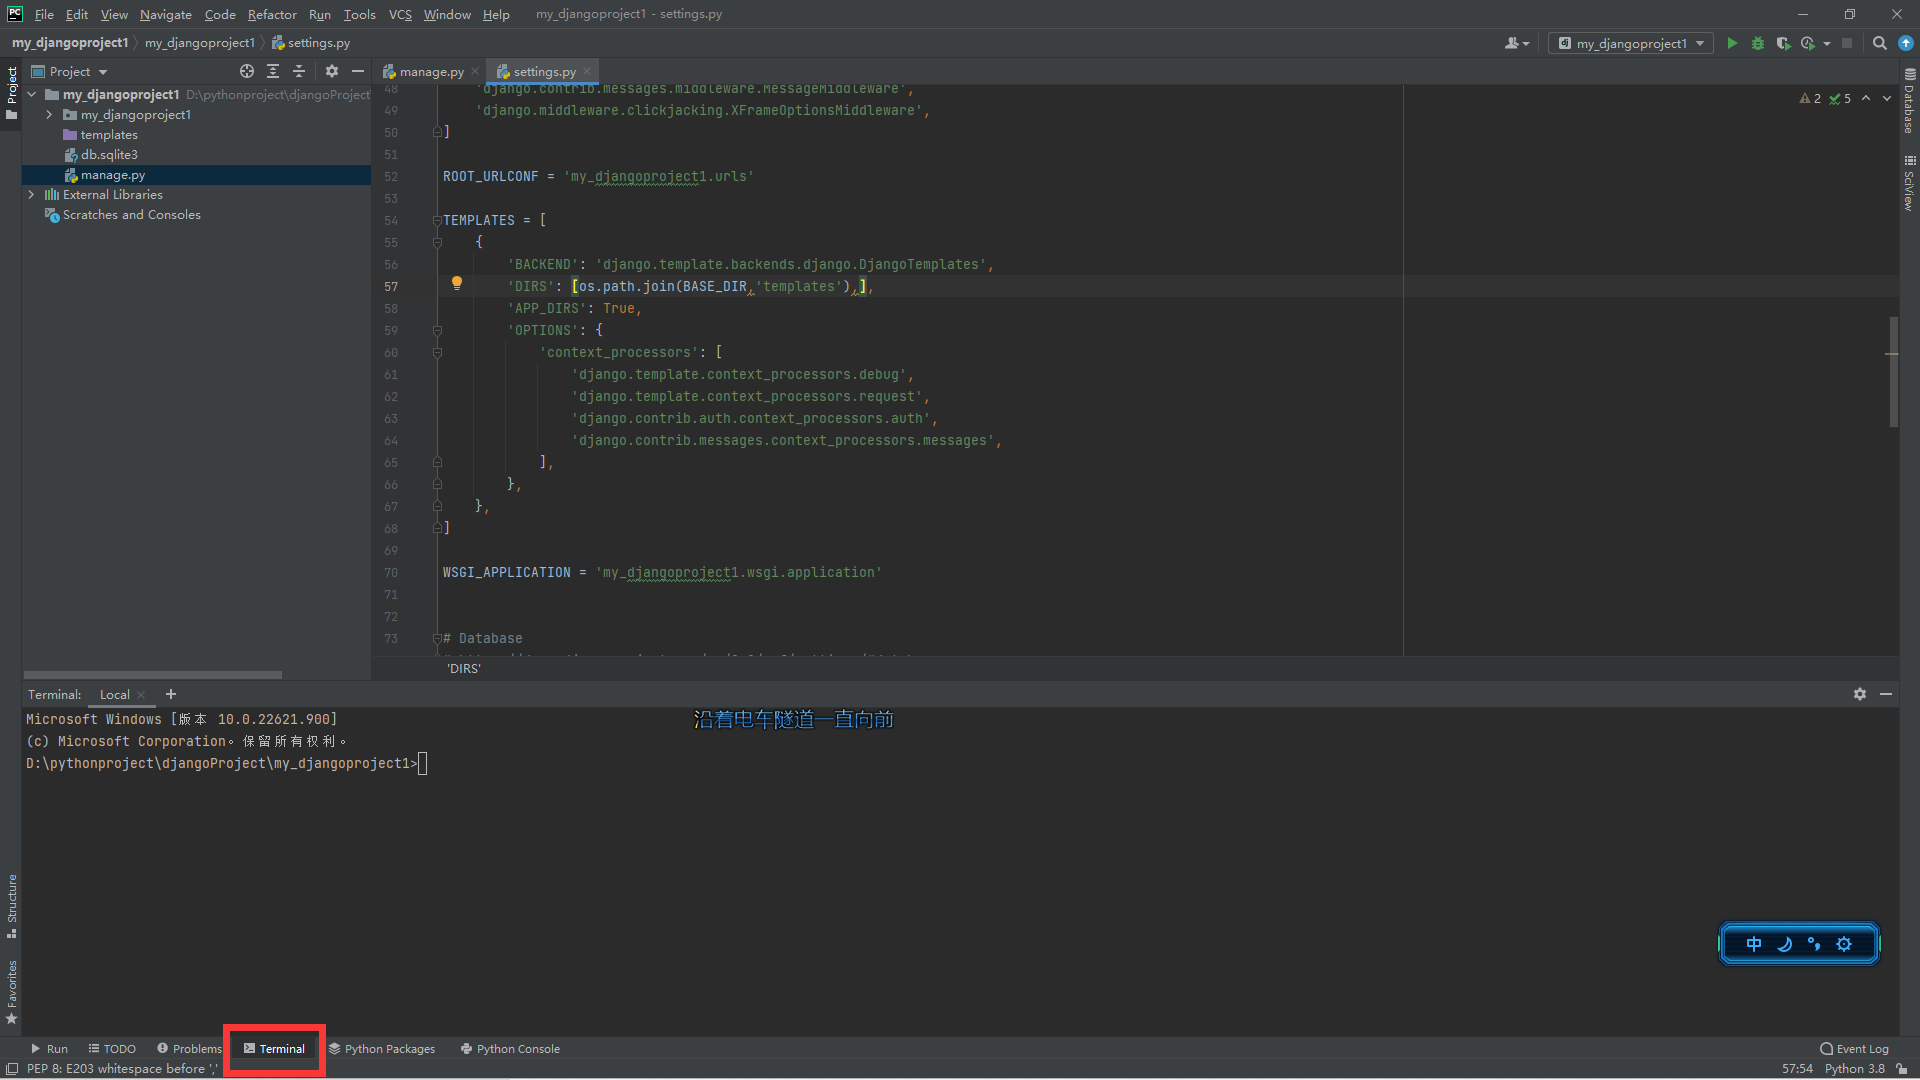This screenshot has height=1080, width=1920.
Task: Click the Debug bug icon
Action: coord(1758,43)
